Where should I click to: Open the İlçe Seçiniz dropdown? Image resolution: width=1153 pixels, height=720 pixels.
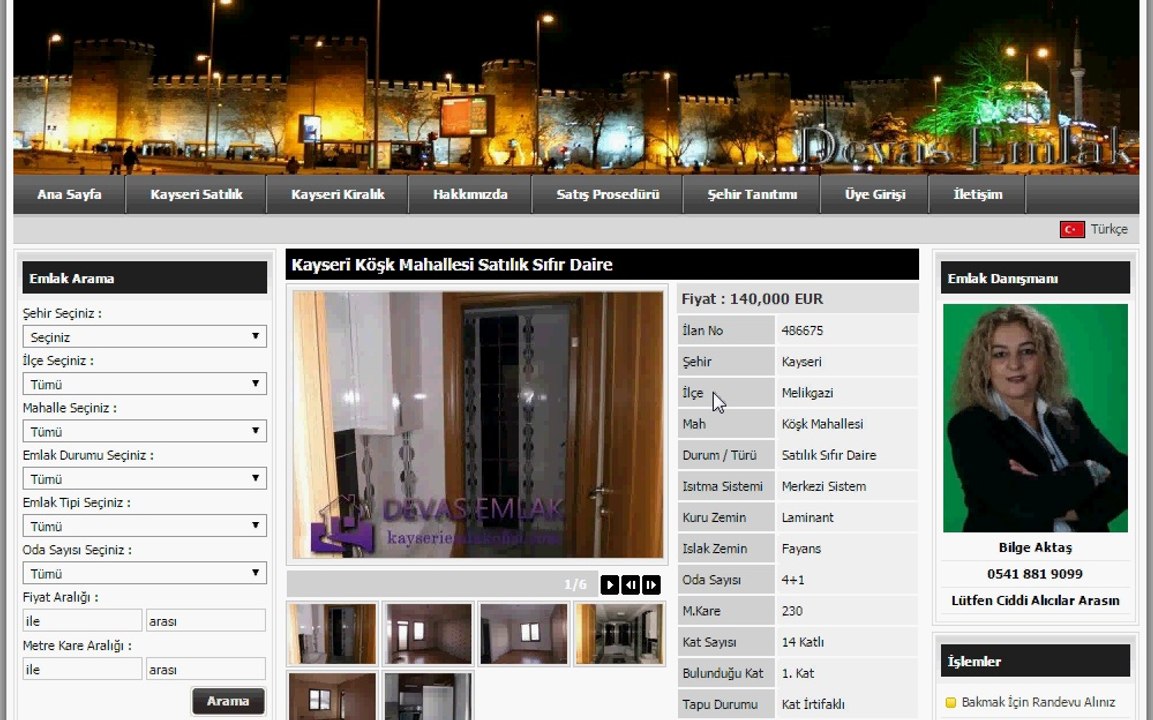(144, 384)
